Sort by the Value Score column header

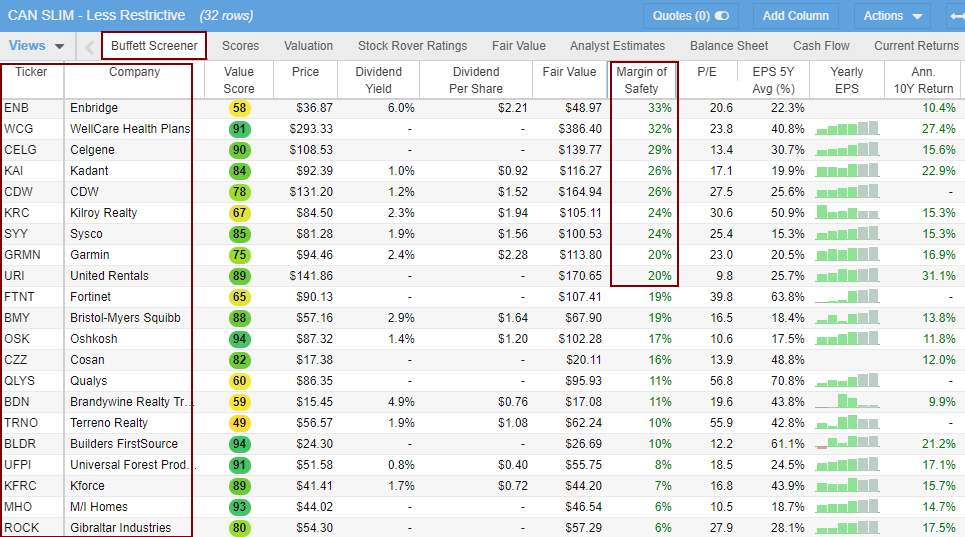pyautogui.click(x=239, y=80)
